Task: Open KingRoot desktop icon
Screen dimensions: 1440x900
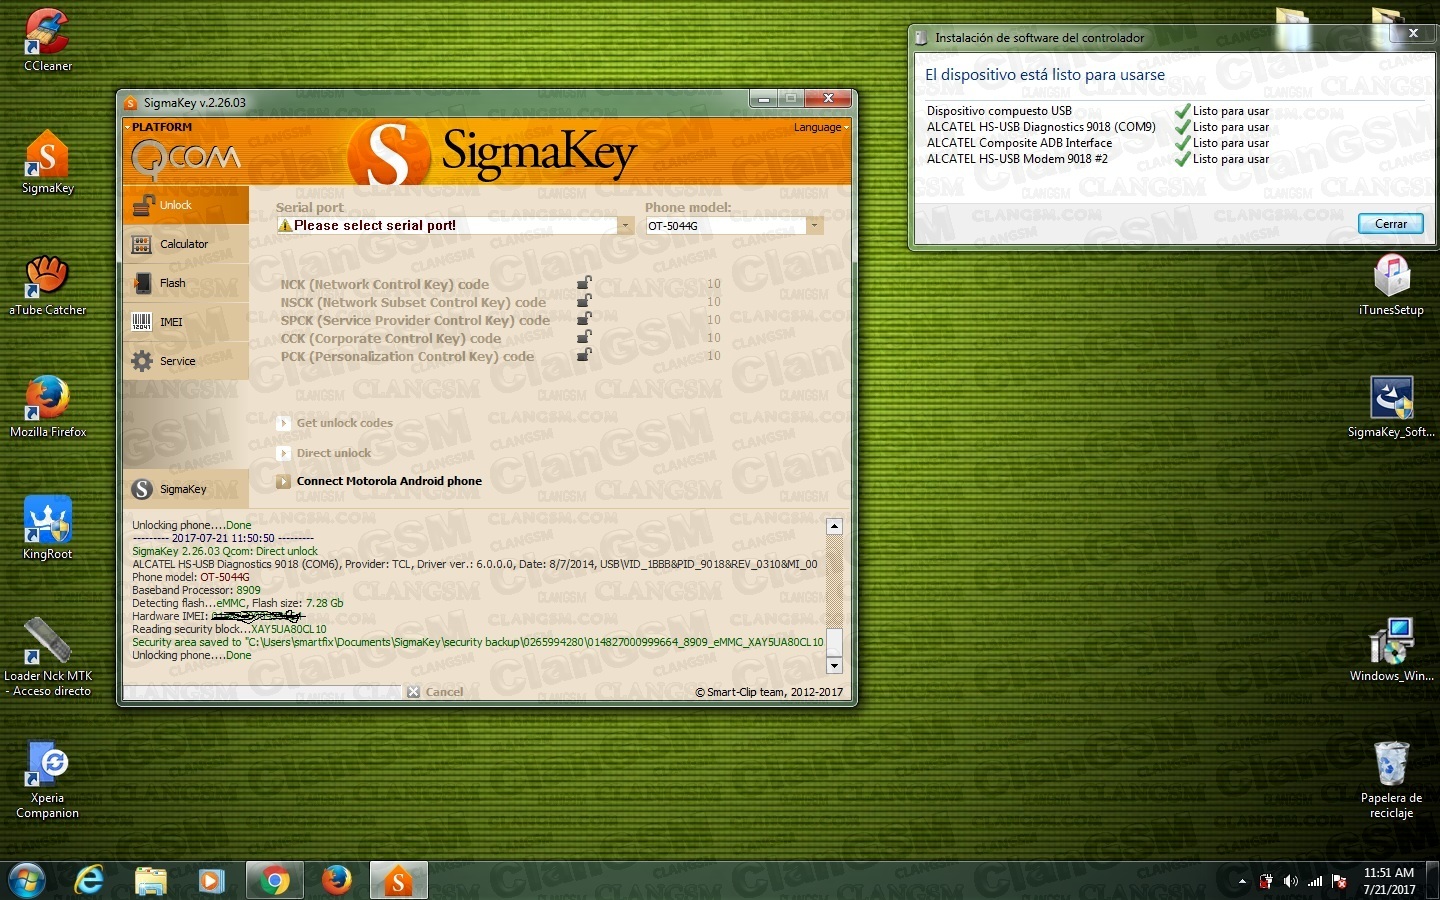Action: click(47, 528)
